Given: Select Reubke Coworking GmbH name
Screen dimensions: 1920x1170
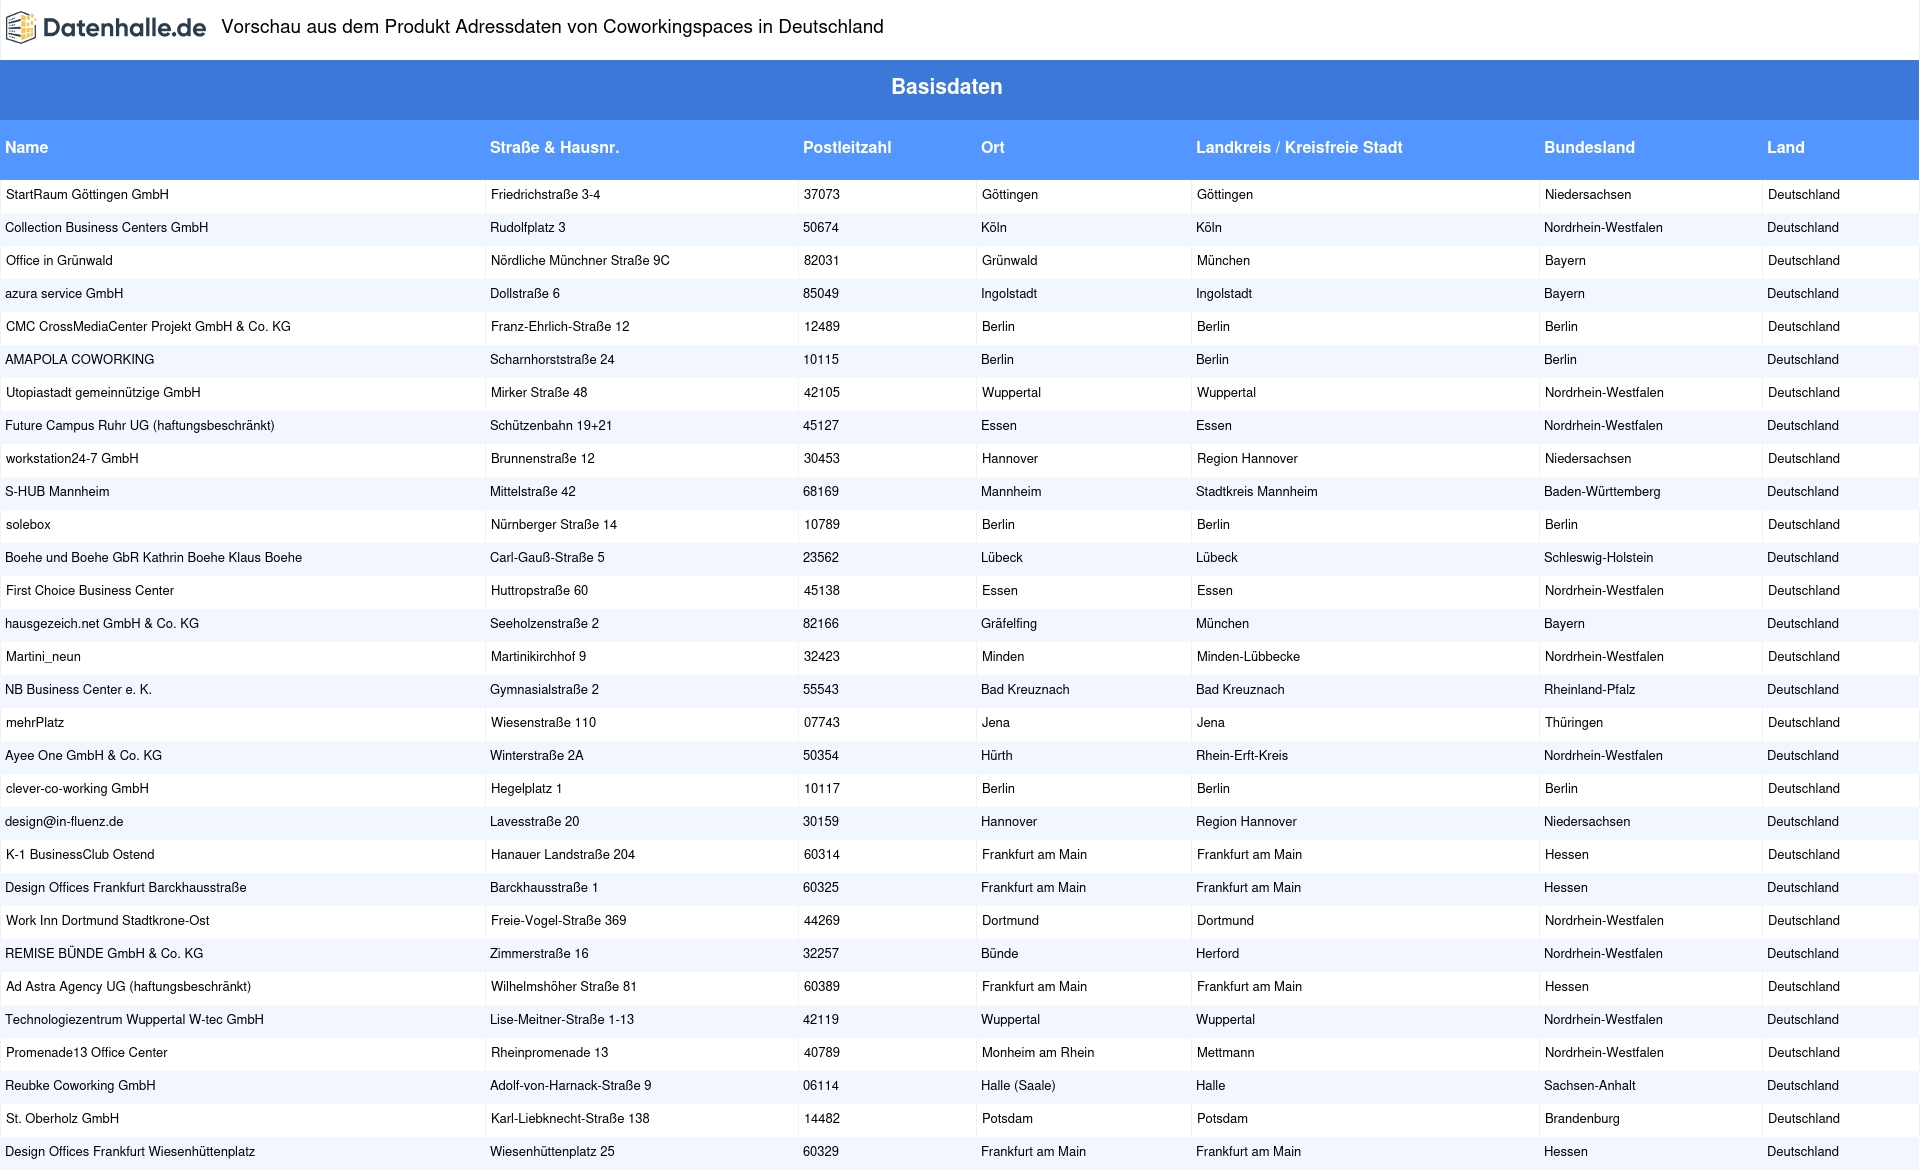Looking at the screenshot, I should (x=80, y=1086).
